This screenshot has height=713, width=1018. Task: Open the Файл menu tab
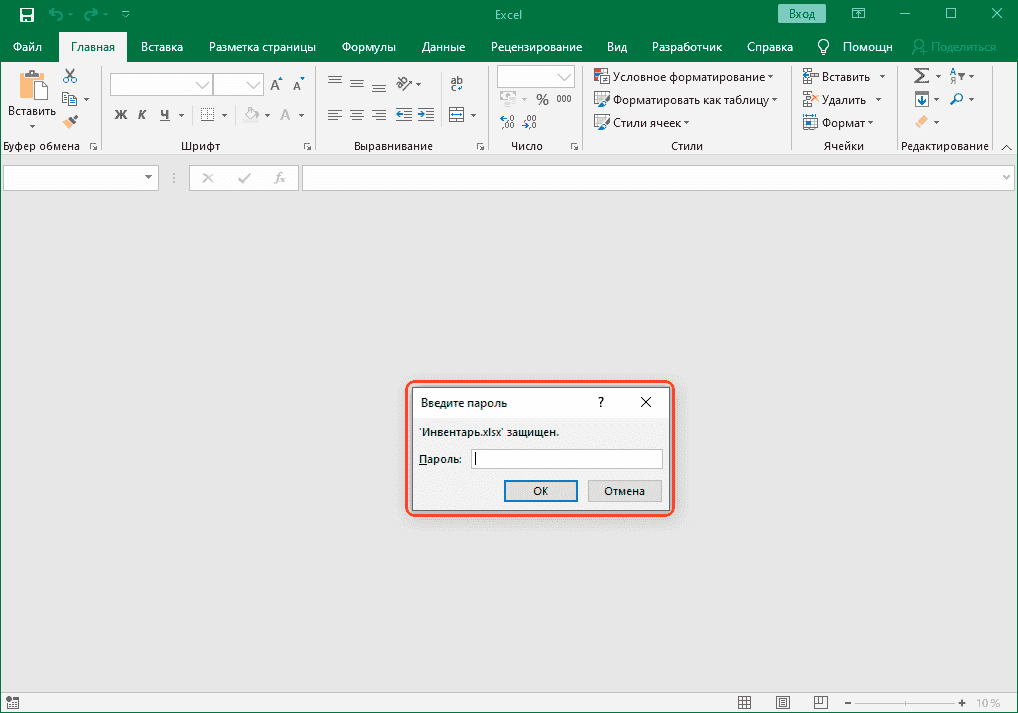(27, 47)
